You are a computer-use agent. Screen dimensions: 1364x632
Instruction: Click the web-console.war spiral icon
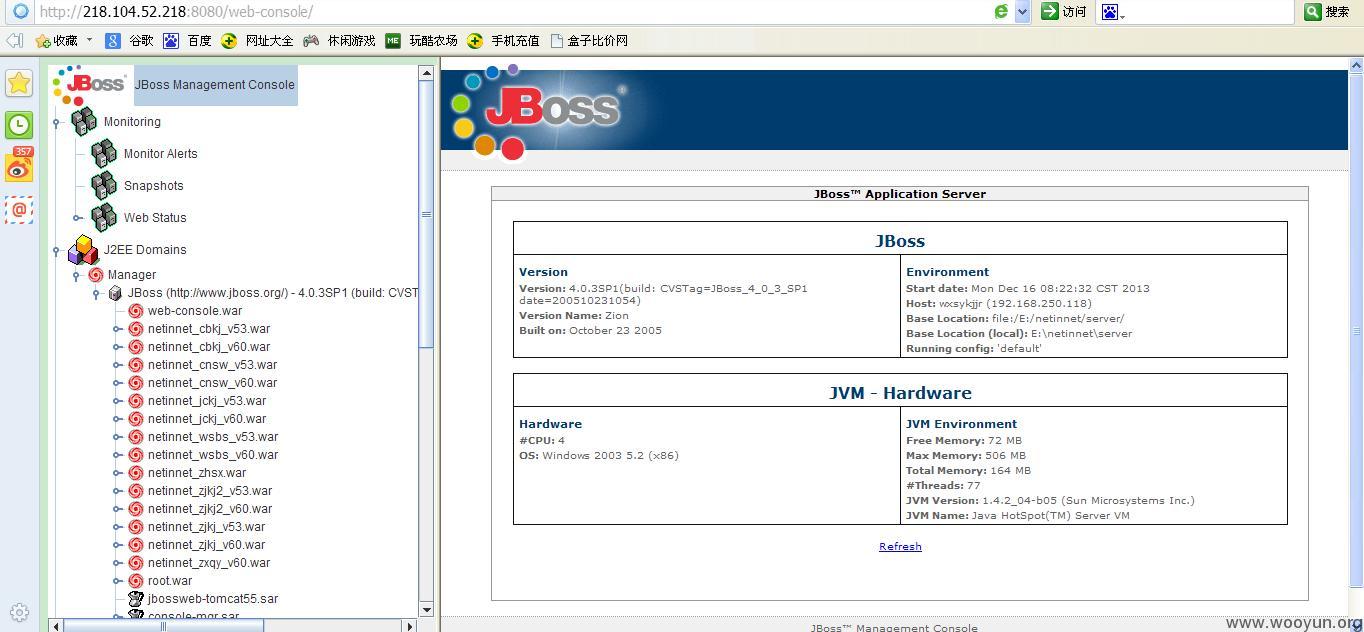pos(136,311)
